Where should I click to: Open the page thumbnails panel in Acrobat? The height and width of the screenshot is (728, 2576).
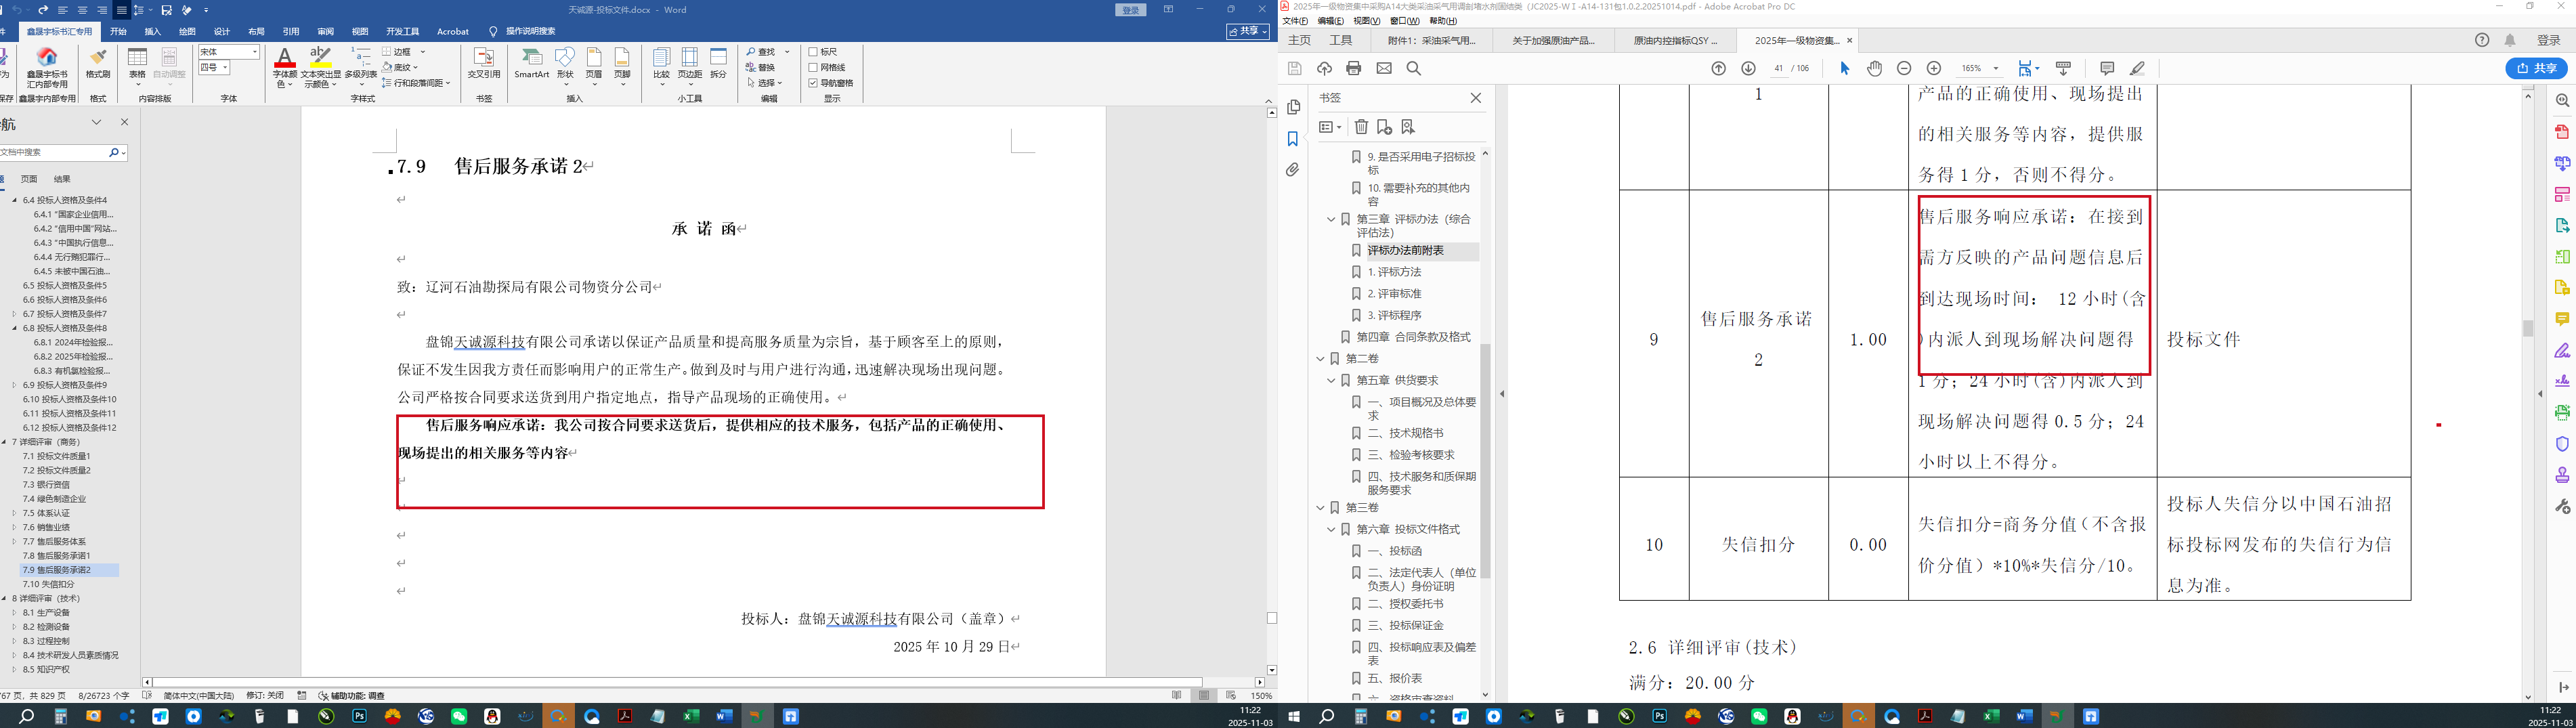(1293, 107)
